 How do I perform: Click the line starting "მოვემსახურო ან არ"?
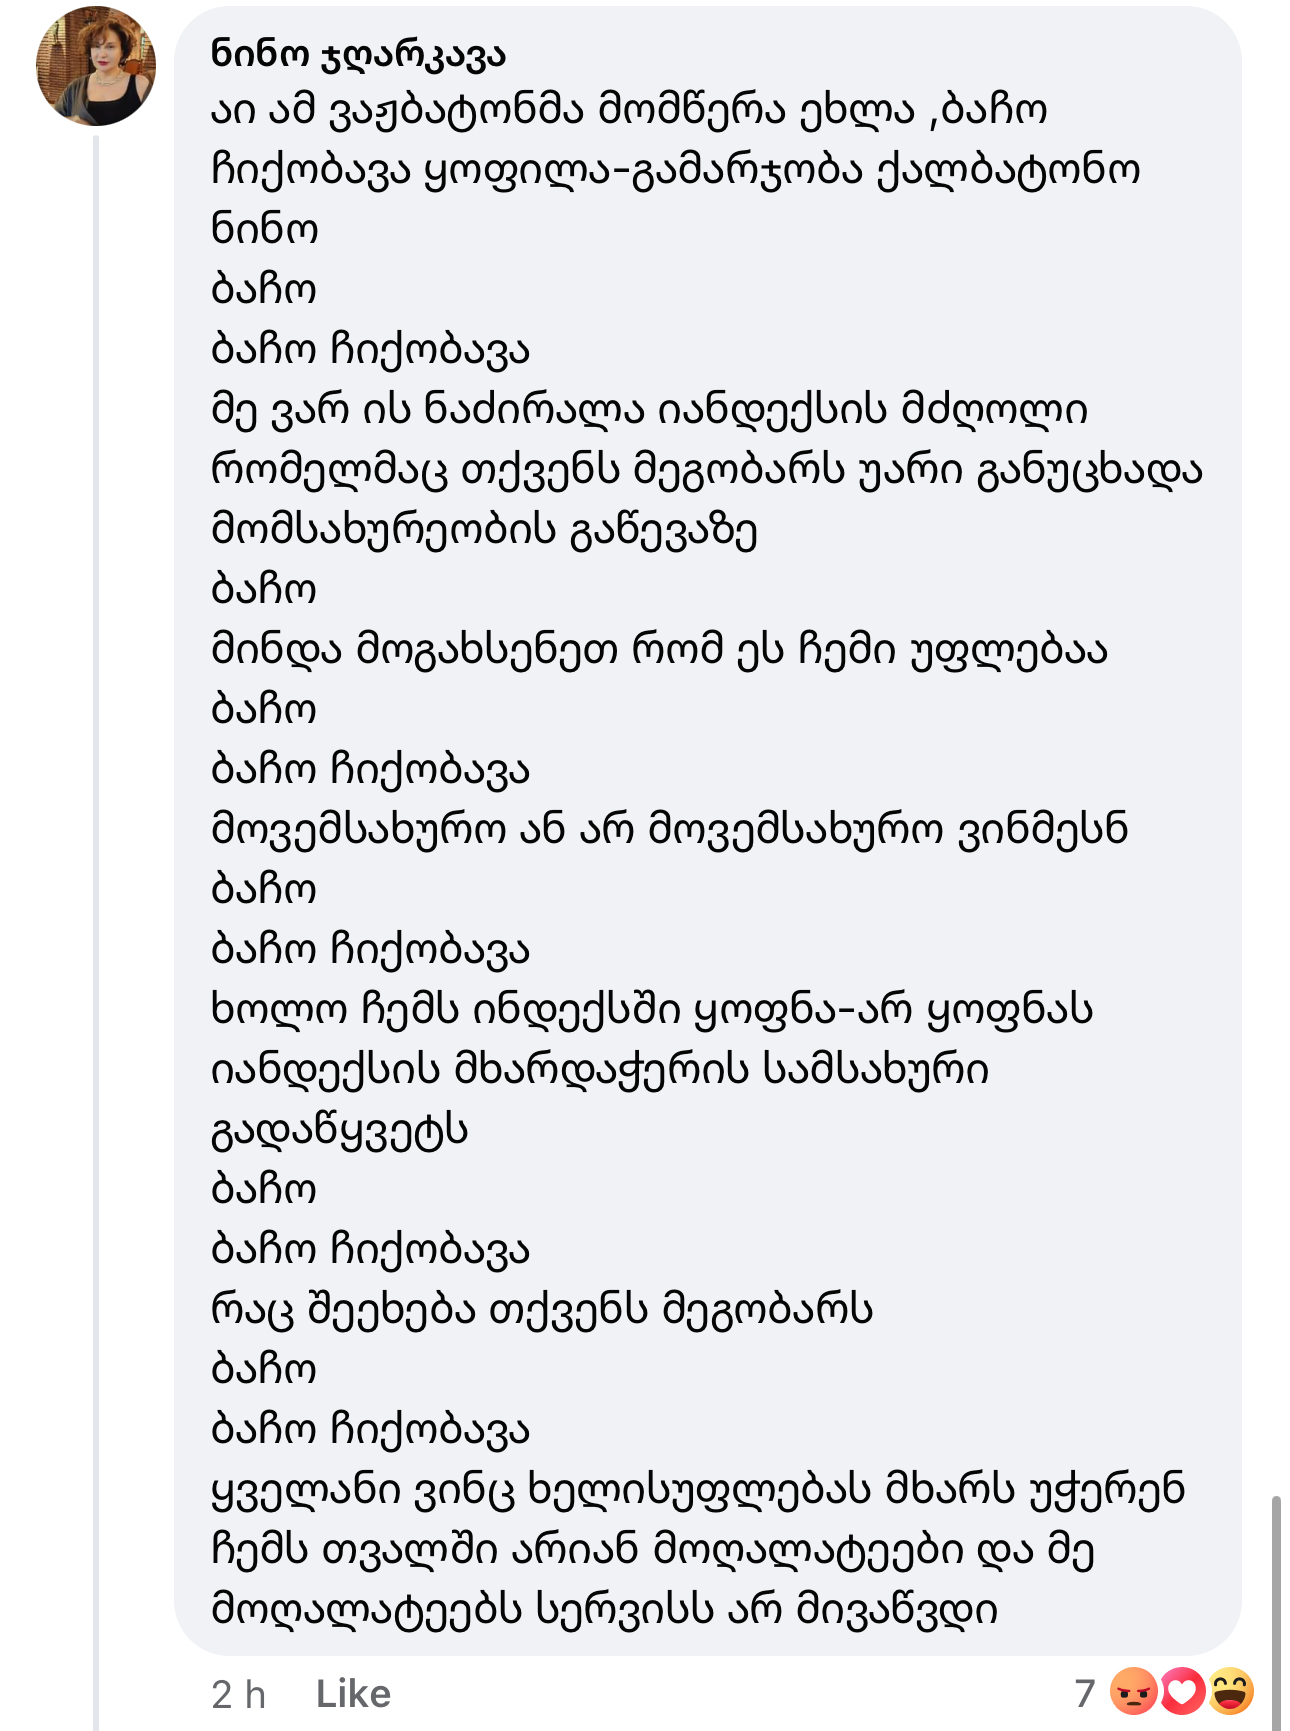coord(668,830)
